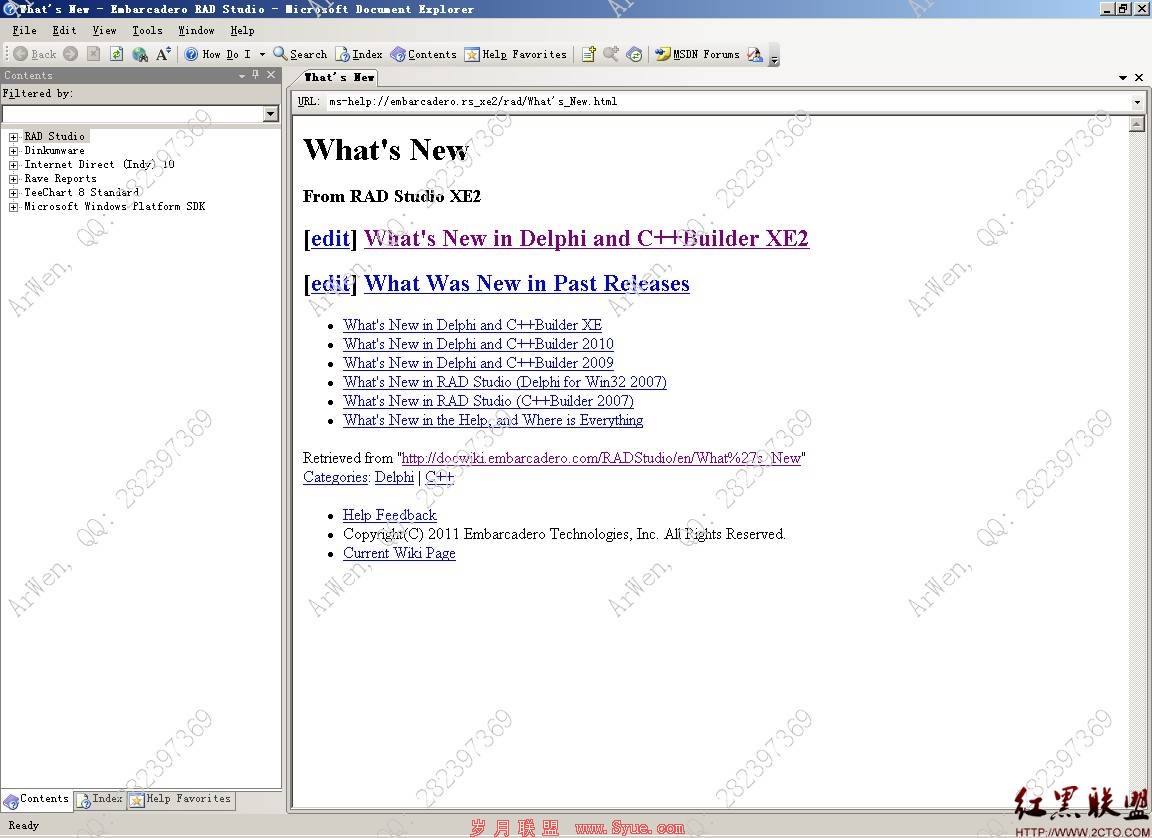
Task: Select Dinkumware in the contents tree
Action: [x=54, y=150]
